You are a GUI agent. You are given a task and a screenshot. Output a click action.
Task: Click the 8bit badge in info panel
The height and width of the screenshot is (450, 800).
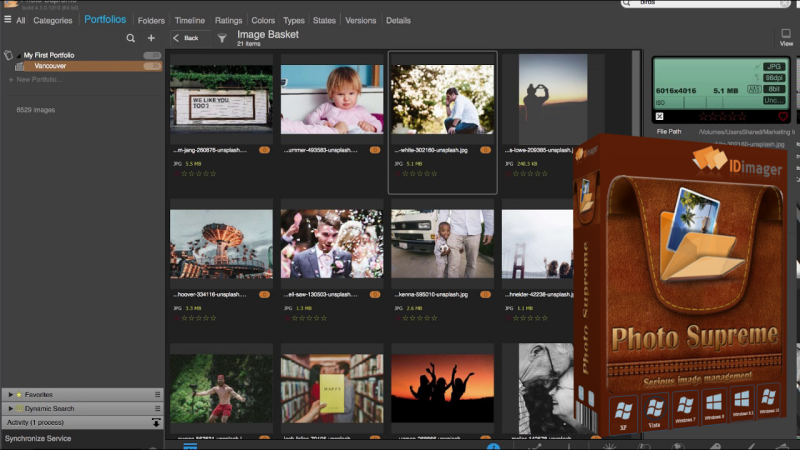point(773,89)
